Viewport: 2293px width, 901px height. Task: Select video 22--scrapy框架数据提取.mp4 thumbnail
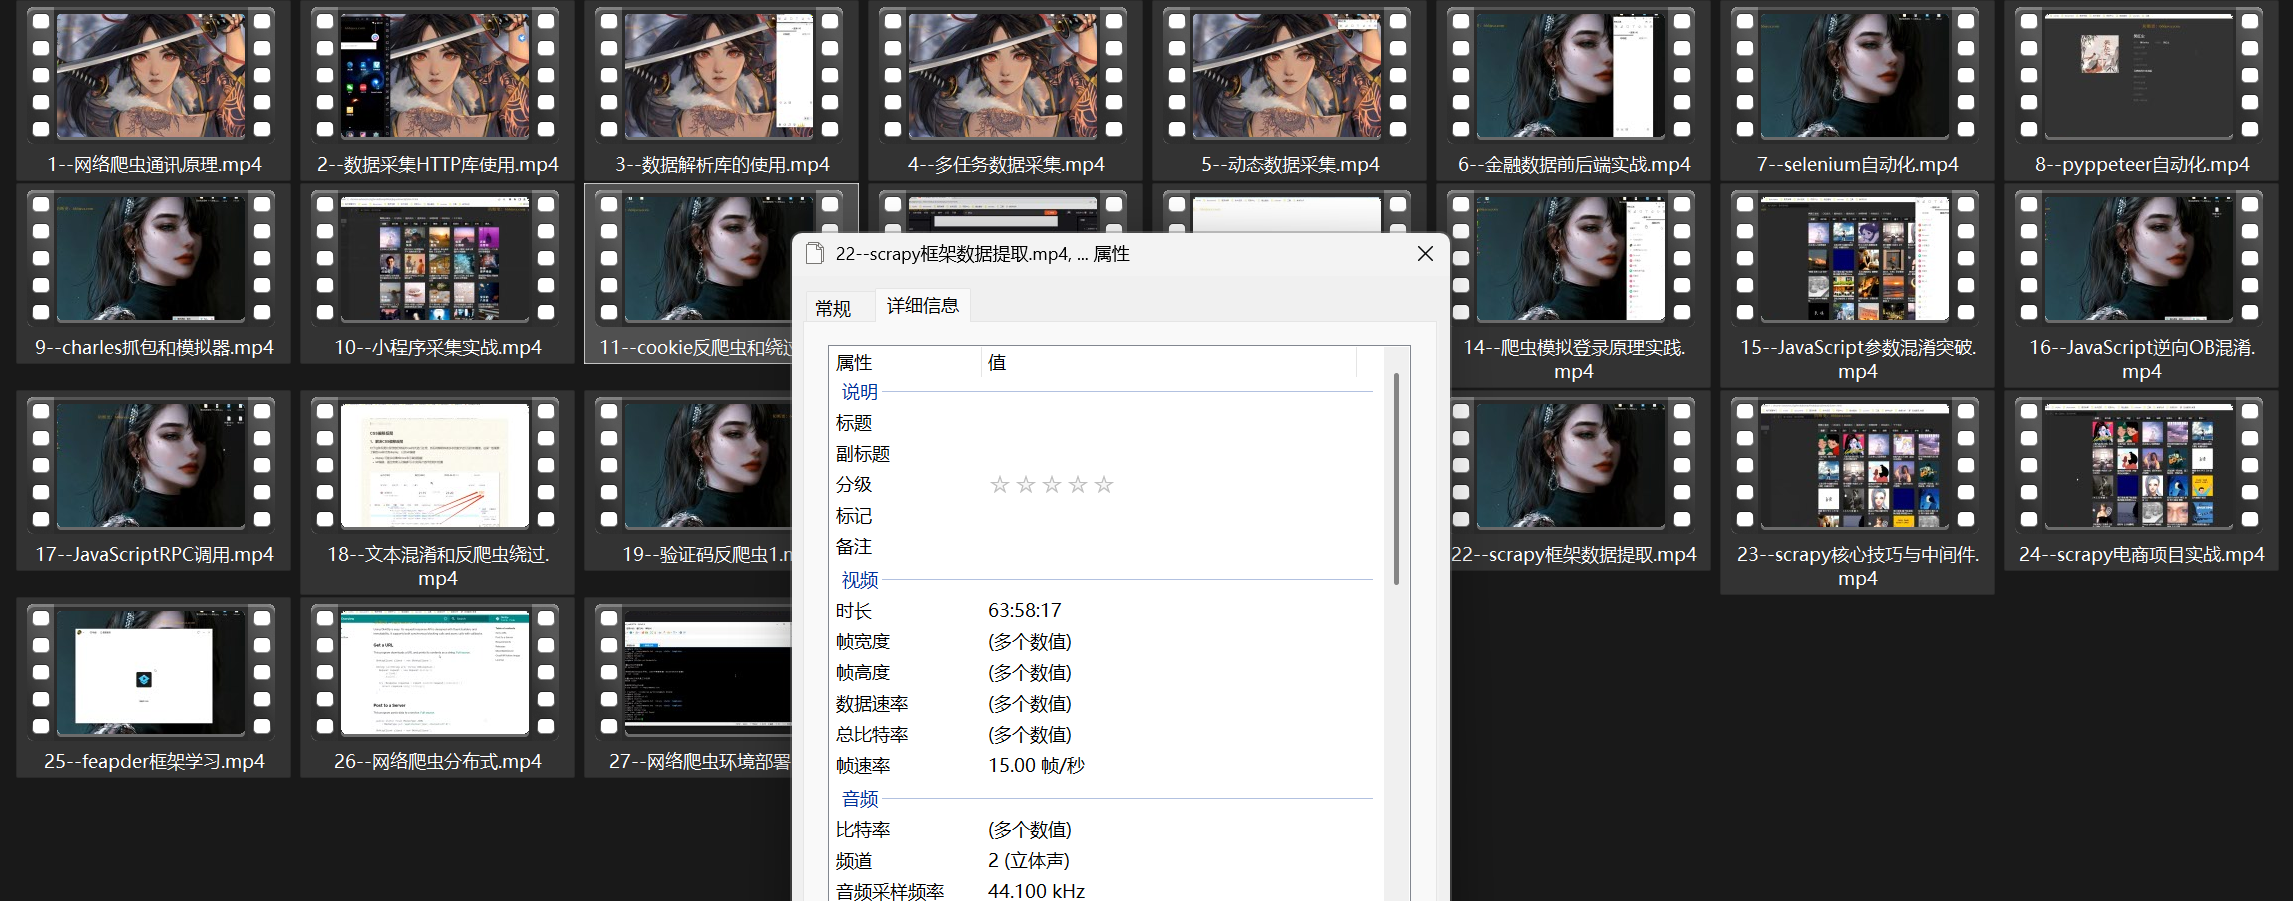click(x=1573, y=465)
